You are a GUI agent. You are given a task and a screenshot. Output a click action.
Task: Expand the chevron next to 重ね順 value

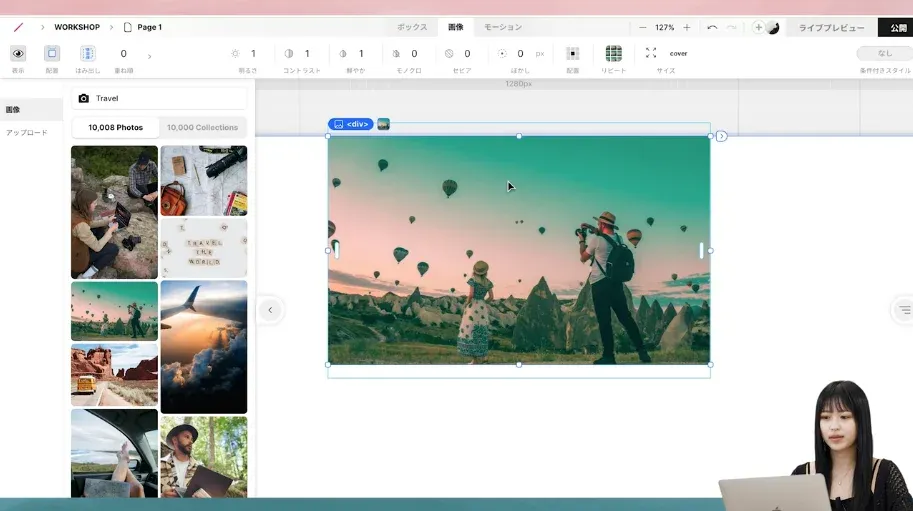click(x=150, y=56)
